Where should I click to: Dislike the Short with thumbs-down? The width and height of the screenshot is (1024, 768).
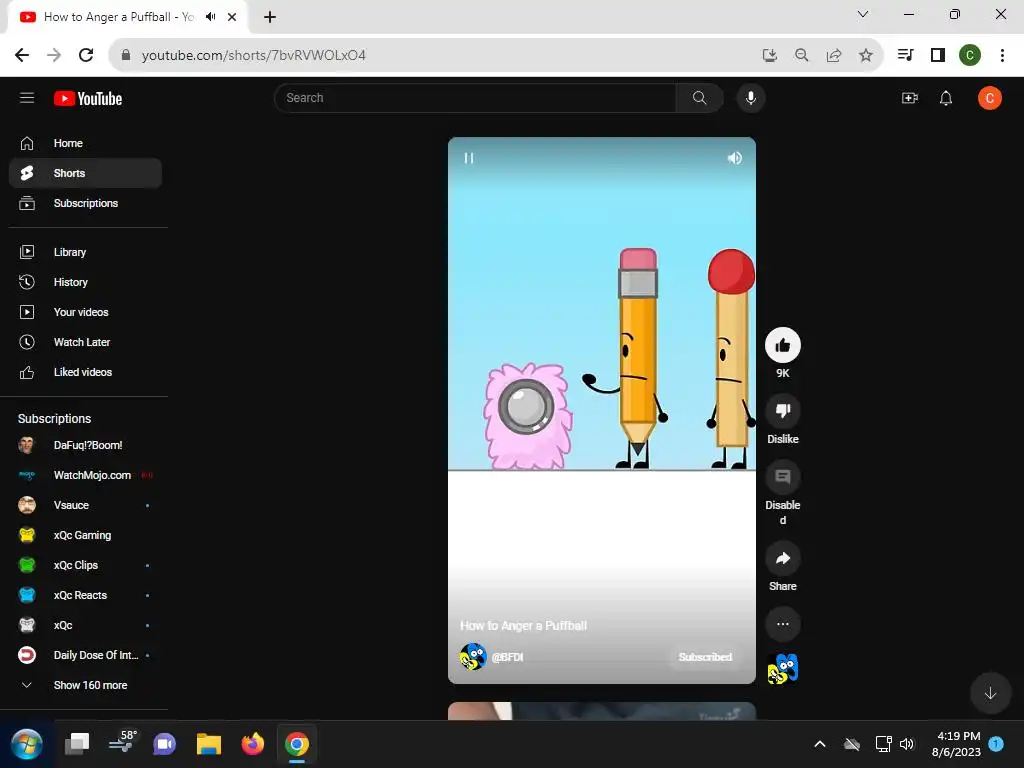click(x=782, y=411)
